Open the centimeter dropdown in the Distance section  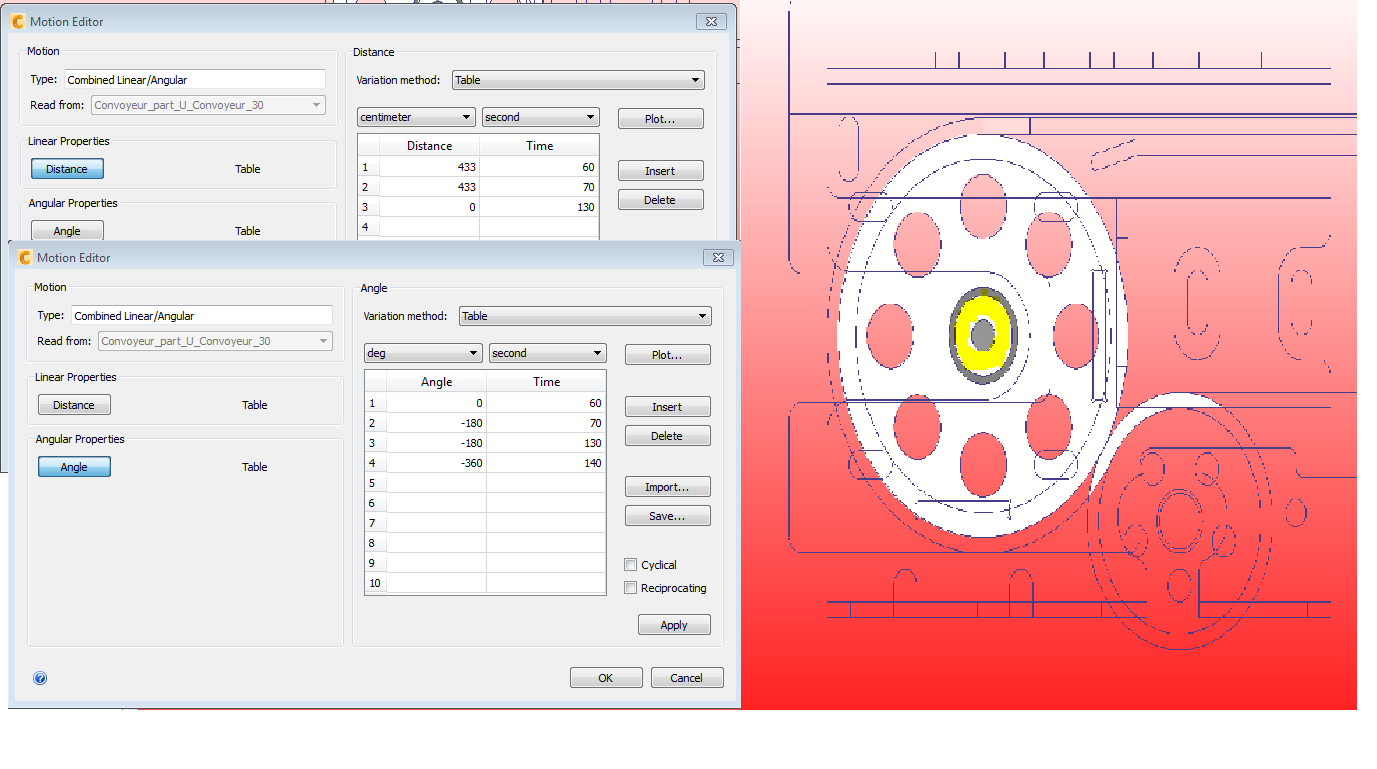click(x=415, y=116)
